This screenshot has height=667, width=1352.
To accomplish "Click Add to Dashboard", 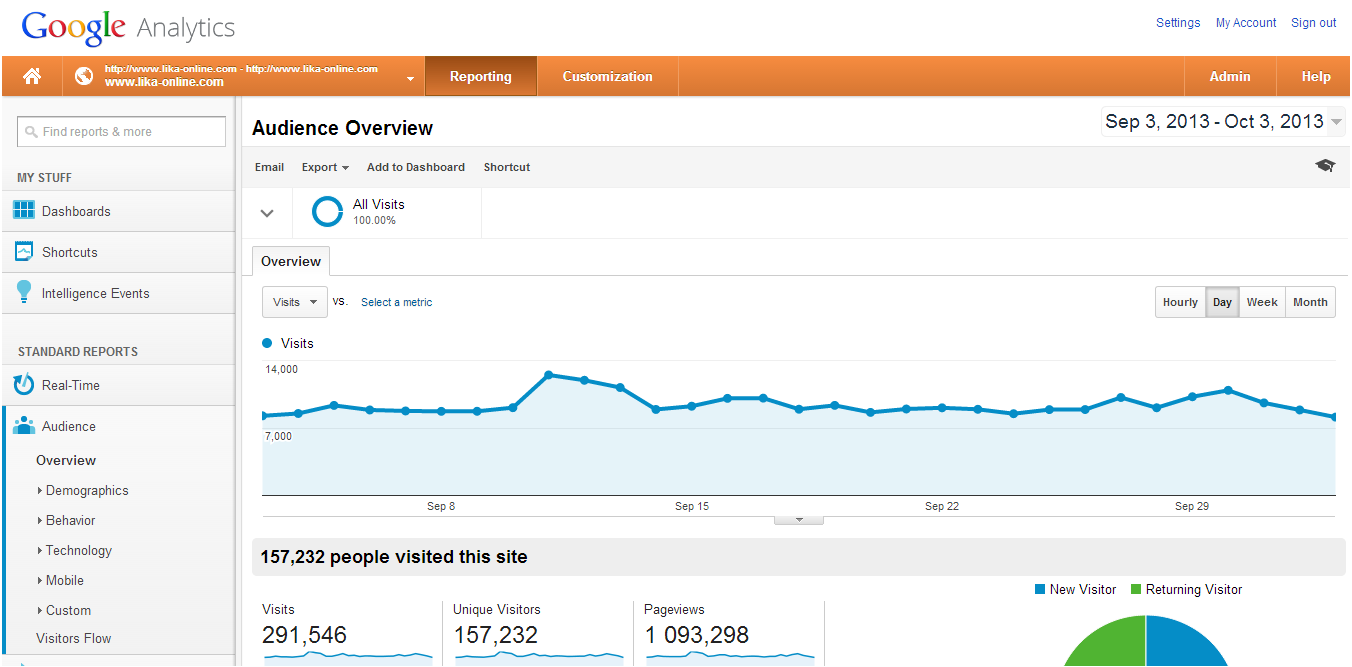I will (415, 167).
